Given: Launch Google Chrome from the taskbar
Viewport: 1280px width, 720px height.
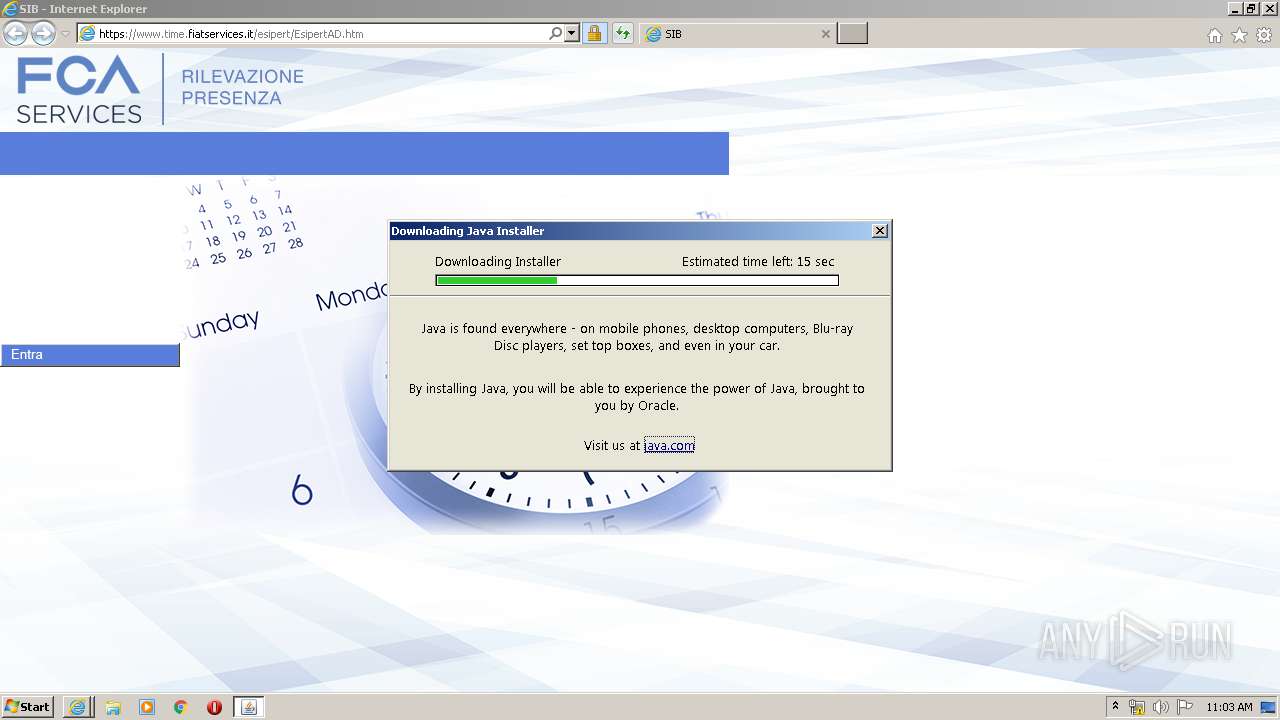Looking at the screenshot, I should (x=181, y=707).
